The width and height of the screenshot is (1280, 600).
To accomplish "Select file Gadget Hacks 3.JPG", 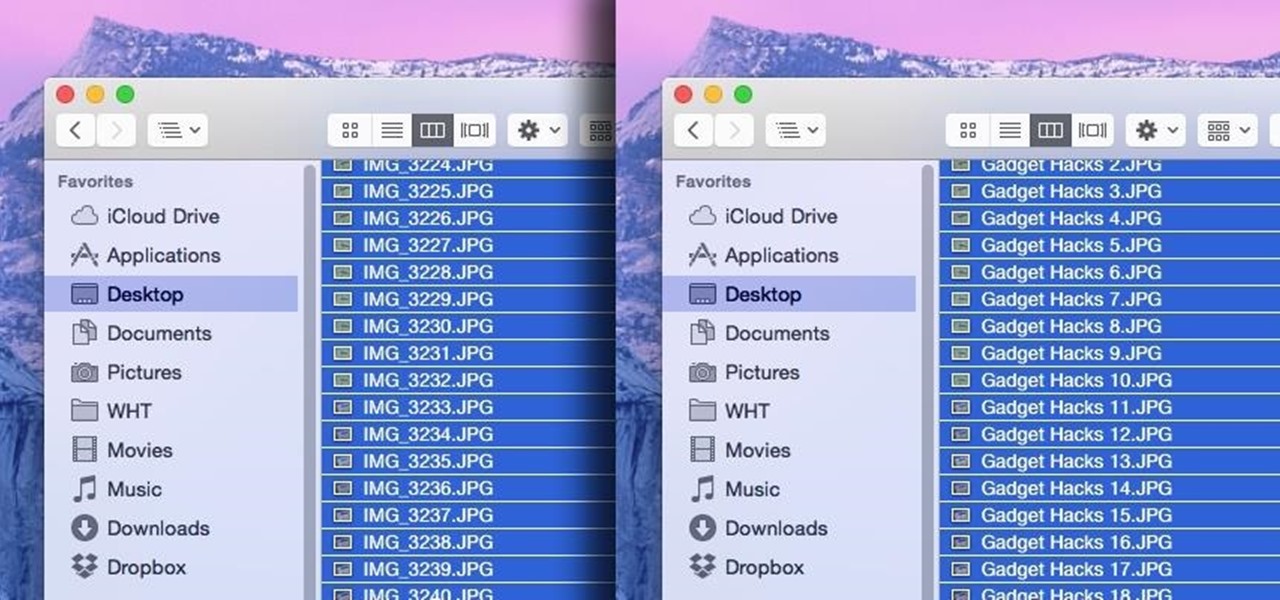I will (x=1110, y=191).
